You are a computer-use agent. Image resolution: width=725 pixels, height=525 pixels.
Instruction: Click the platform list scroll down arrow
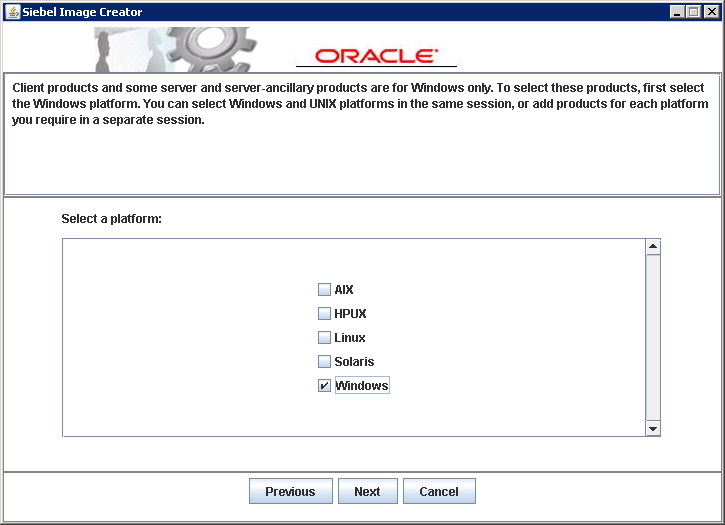click(653, 429)
